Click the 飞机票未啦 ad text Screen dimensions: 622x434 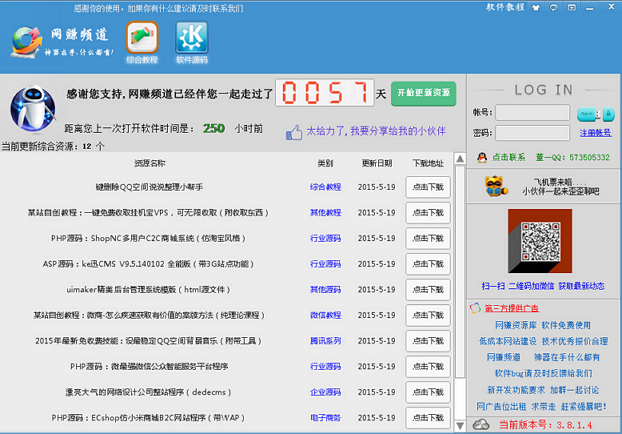coord(561,186)
